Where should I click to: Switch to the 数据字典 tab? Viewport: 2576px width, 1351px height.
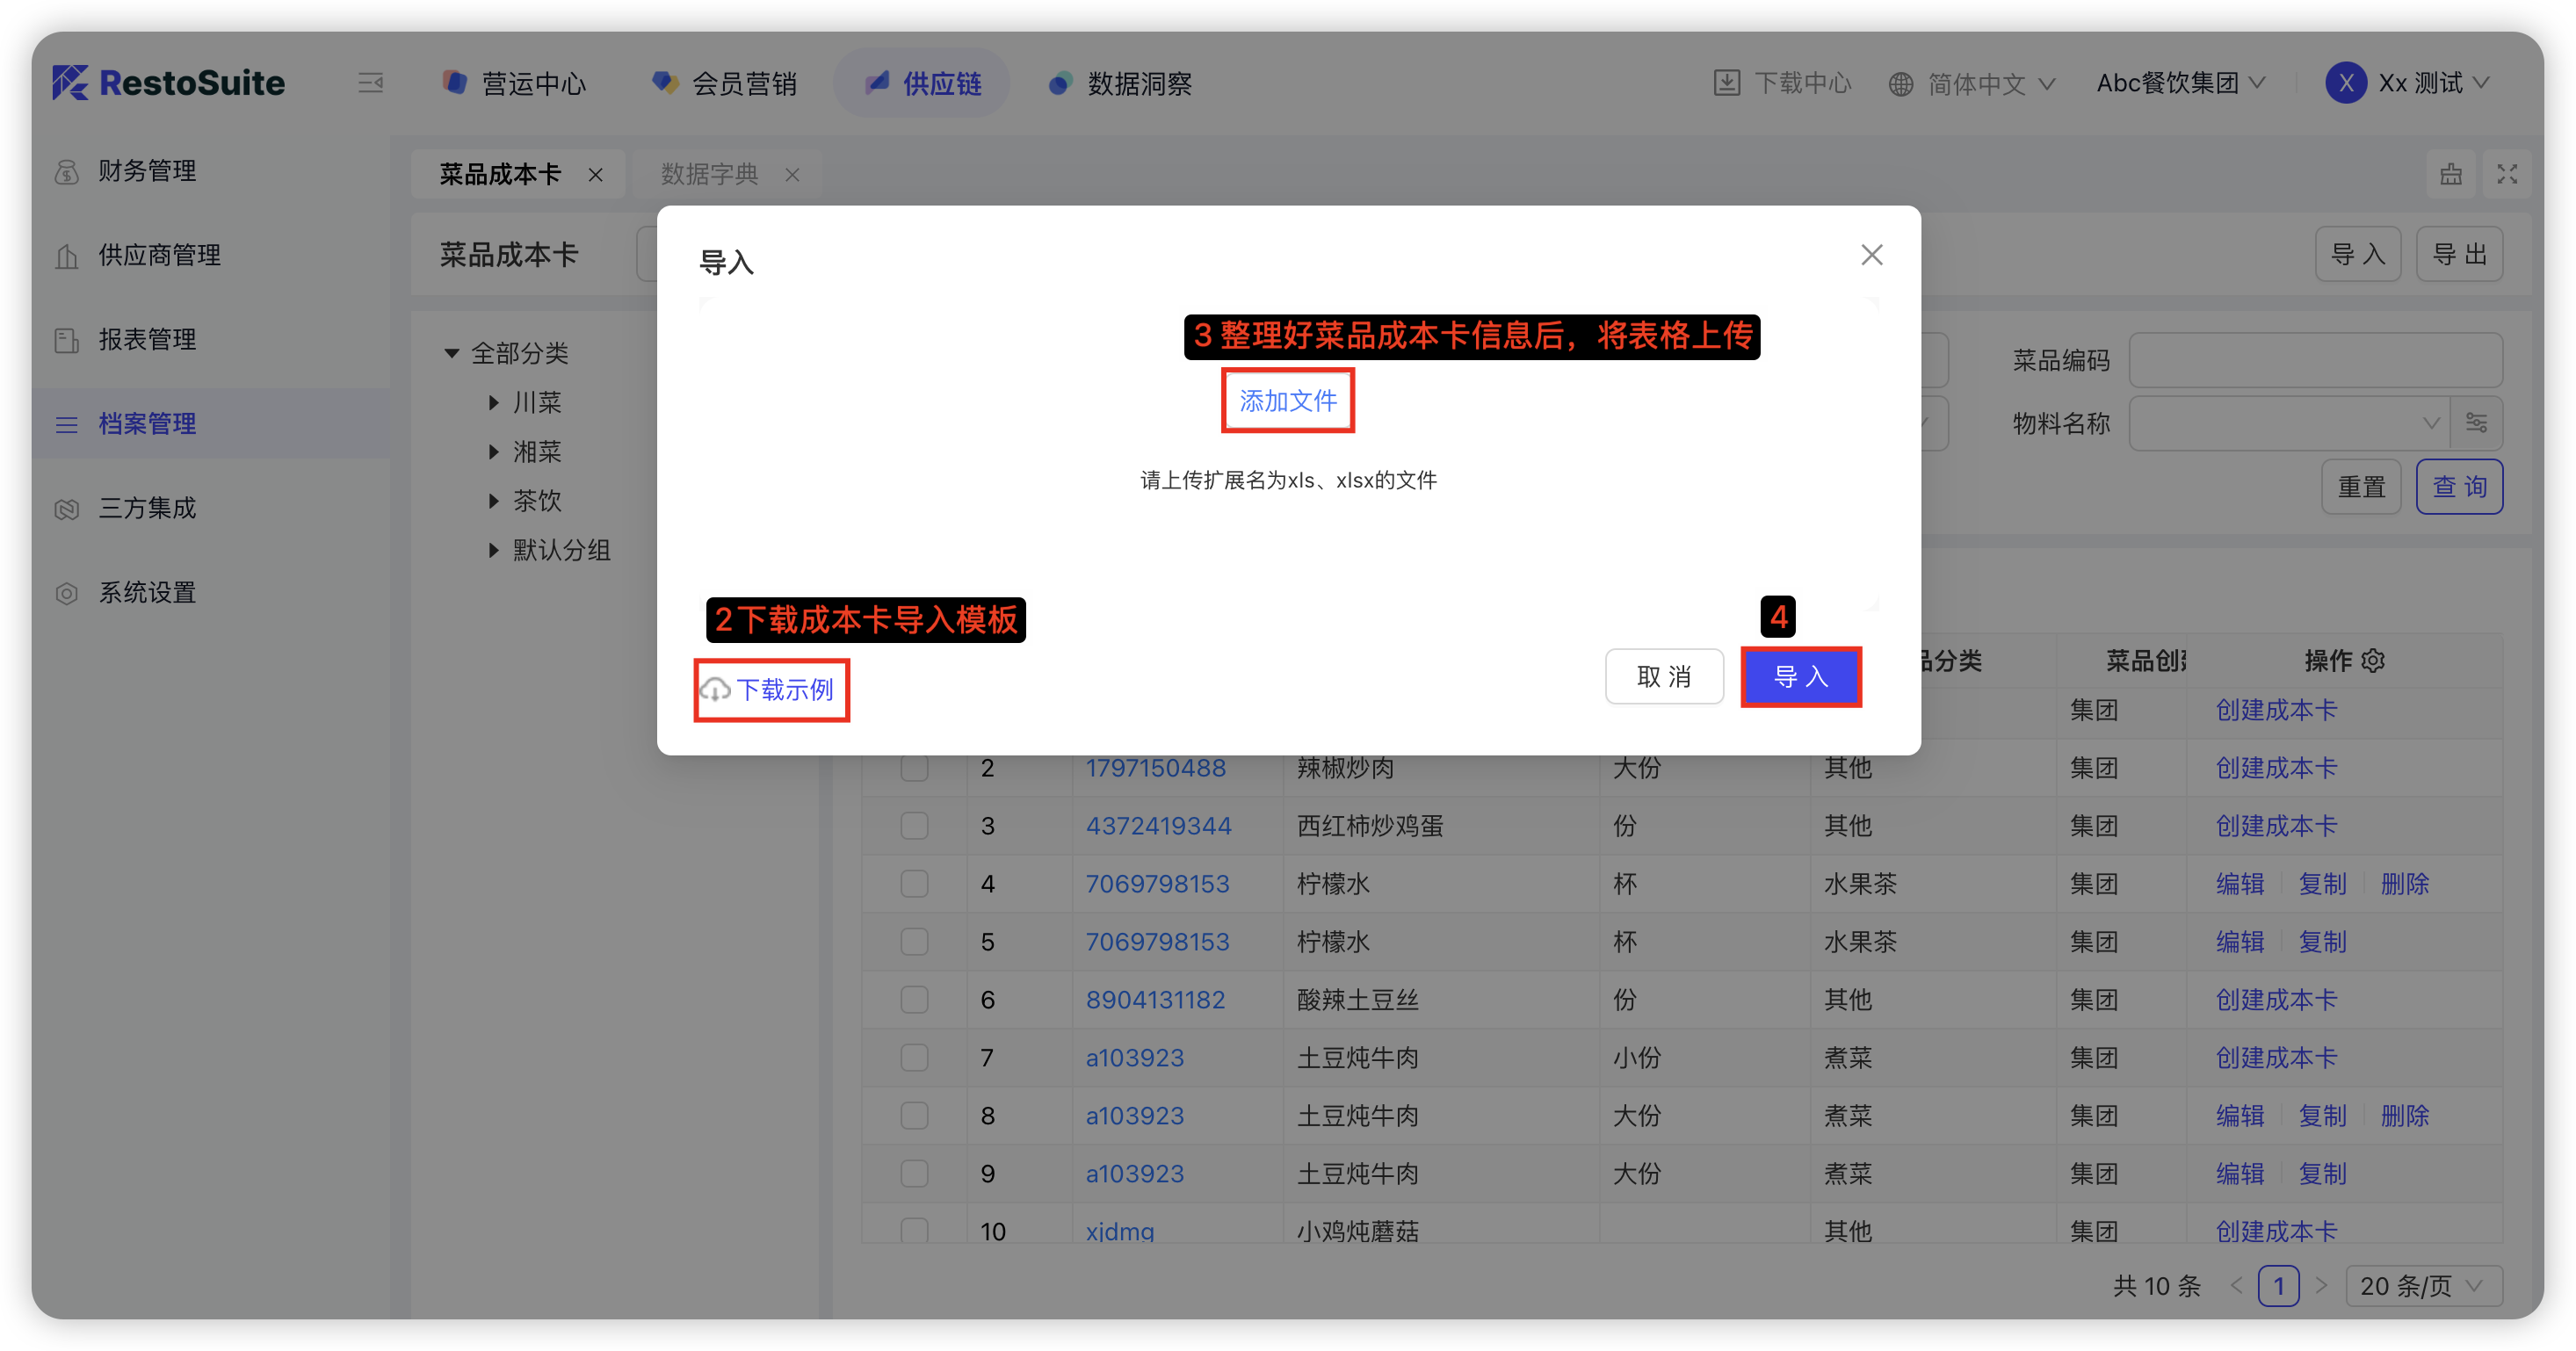(709, 175)
